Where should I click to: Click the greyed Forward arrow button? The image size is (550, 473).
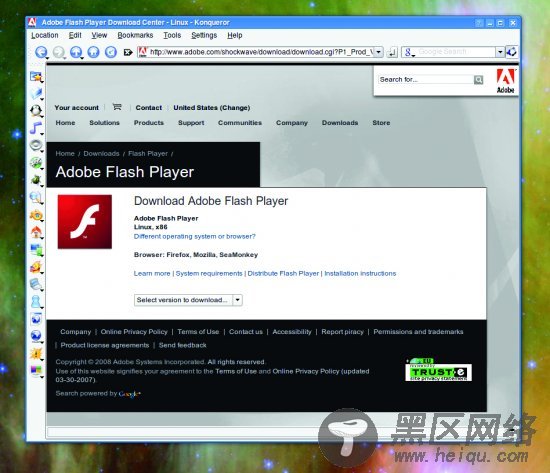coord(58,52)
